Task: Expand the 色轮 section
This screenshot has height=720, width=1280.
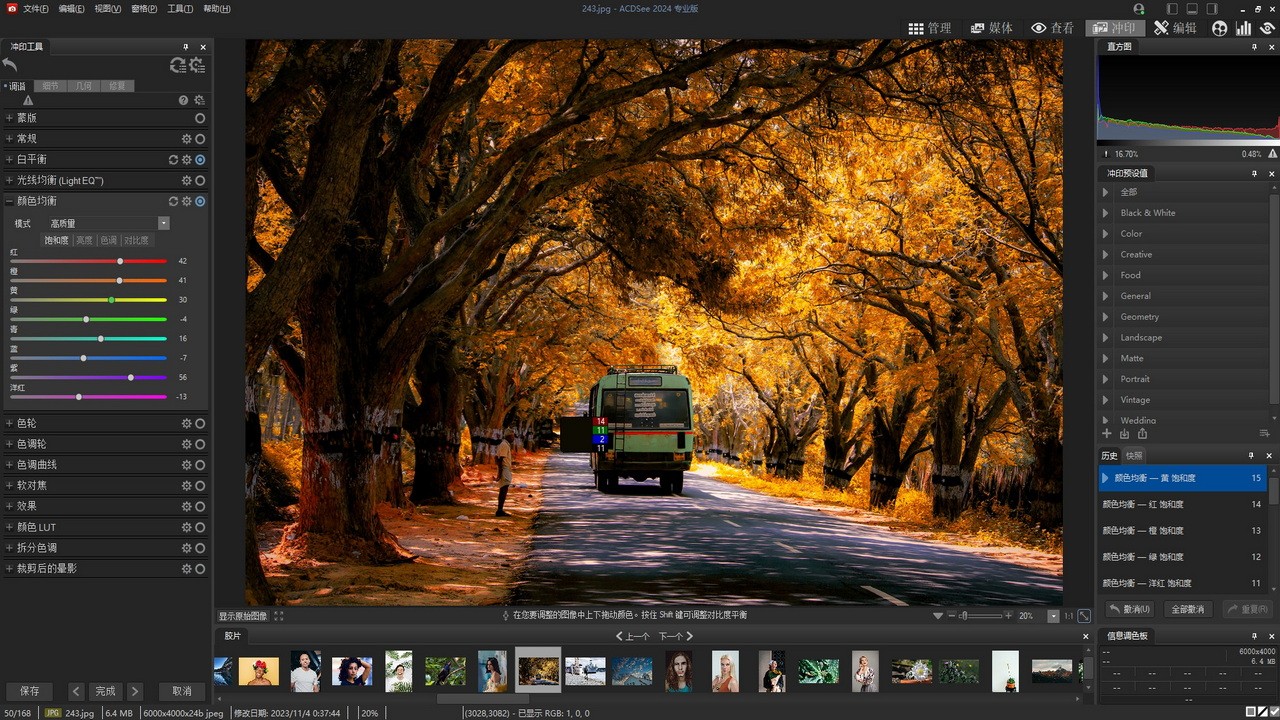Action: [9, 424]
